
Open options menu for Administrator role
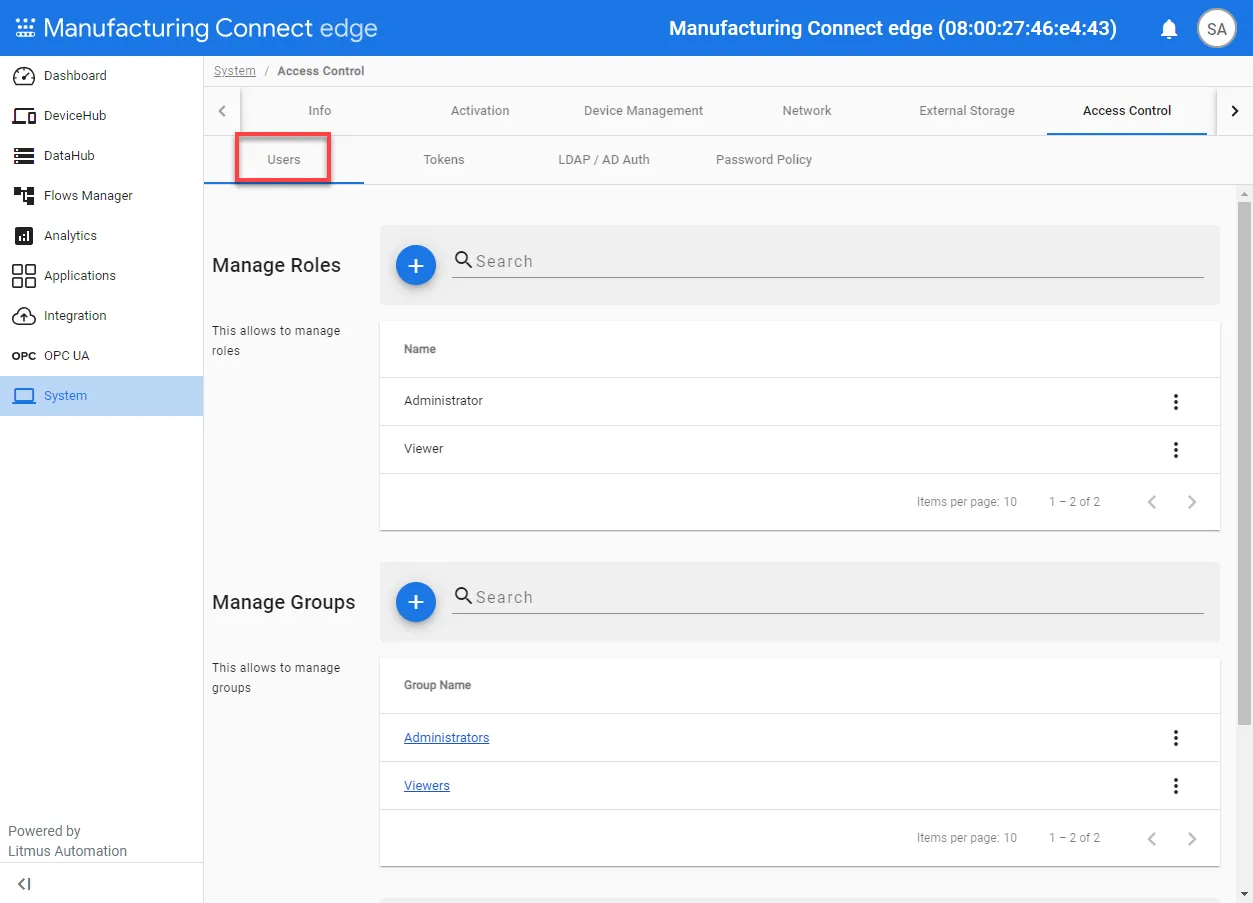point(1176,402)
